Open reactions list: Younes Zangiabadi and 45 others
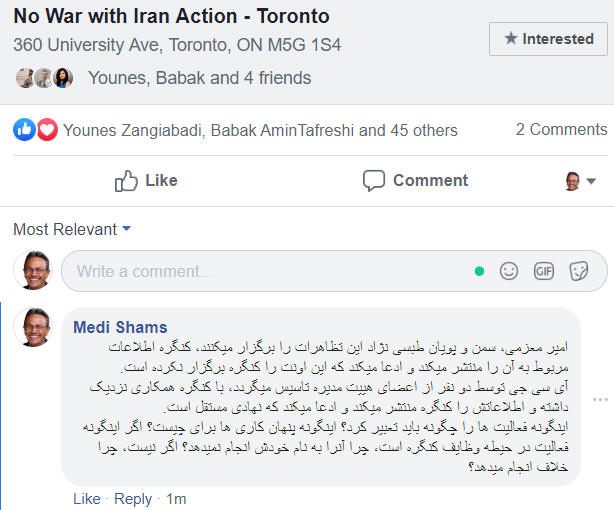This screenshot has width=614, height=510. pyautogui.click(x=260, y=130)
